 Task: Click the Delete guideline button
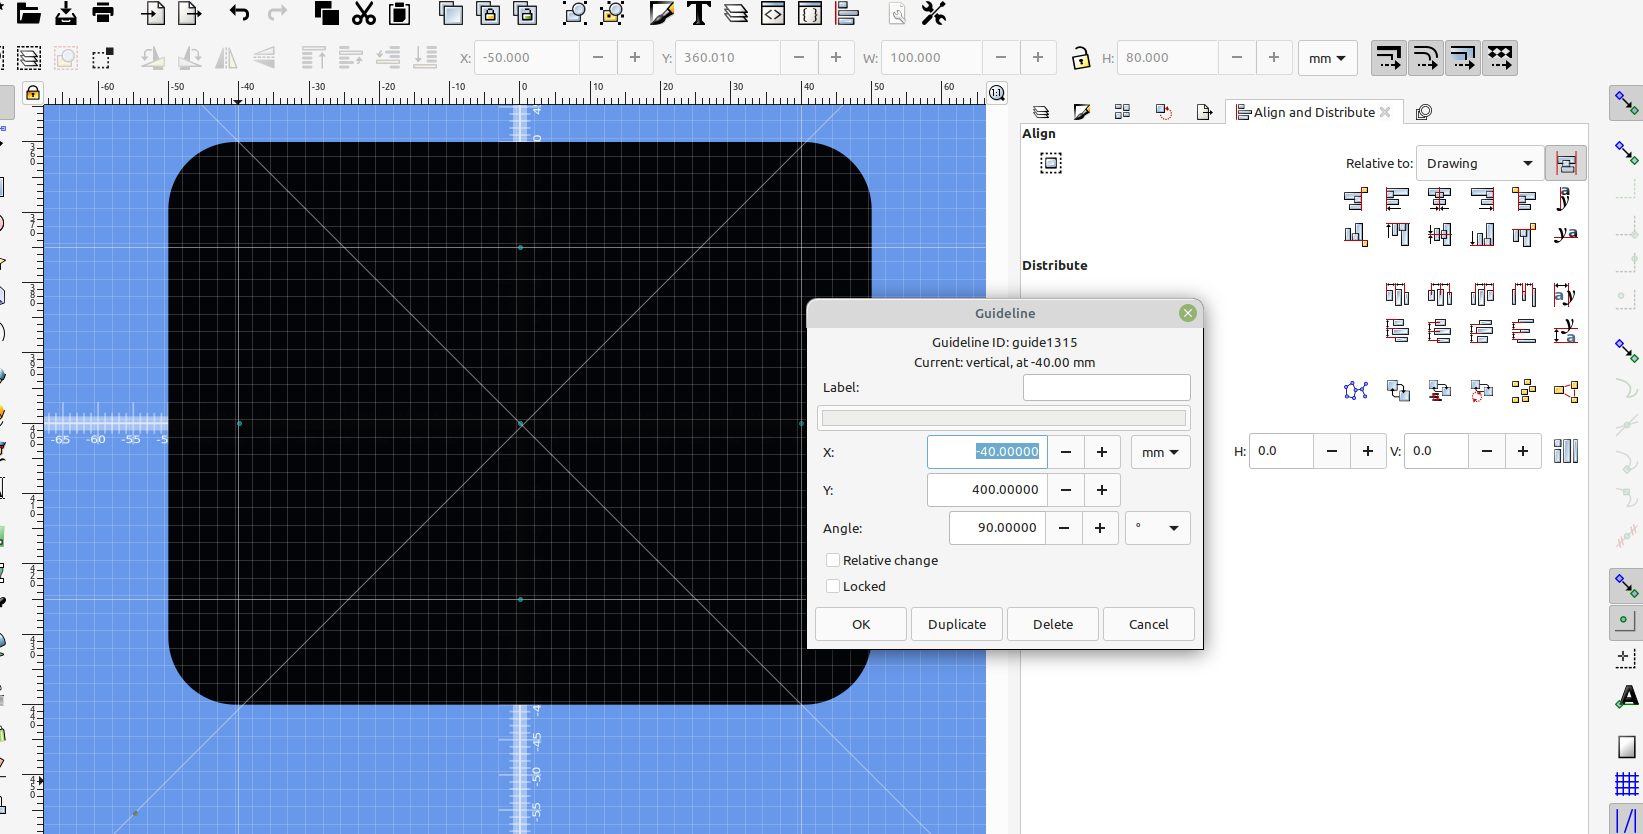tap(1052, 624)
